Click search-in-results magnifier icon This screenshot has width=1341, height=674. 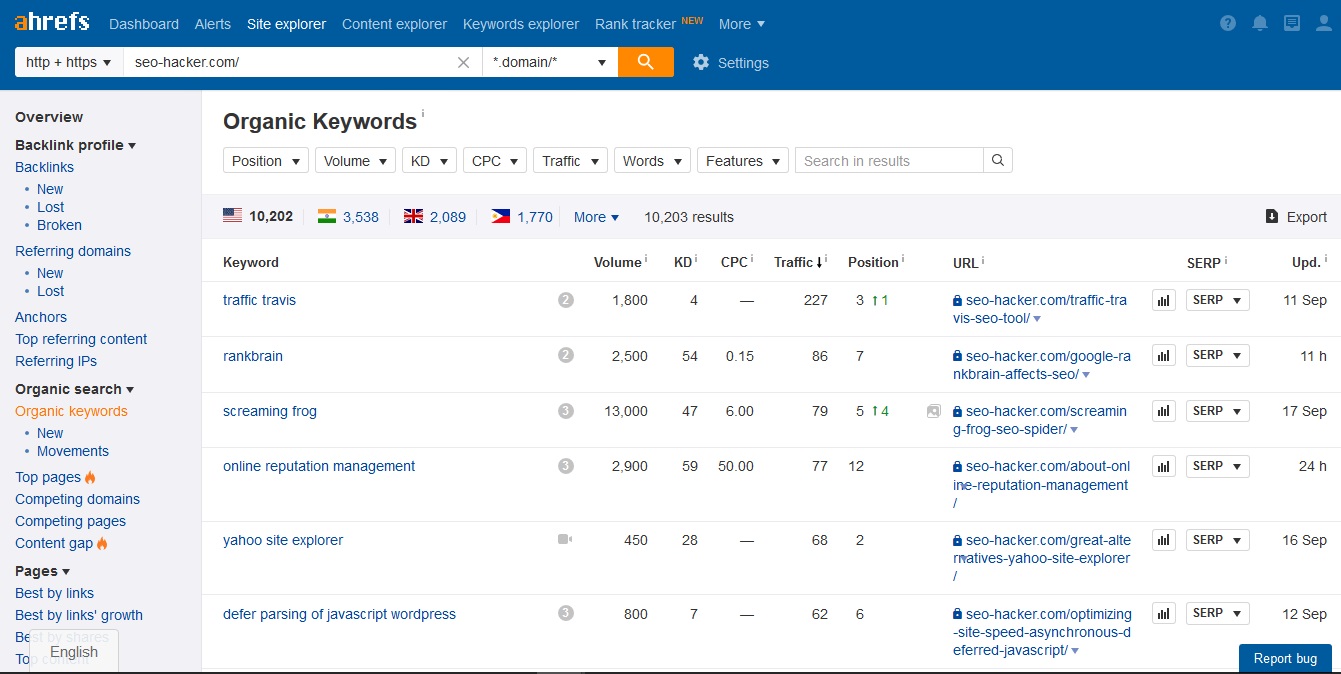(x=997, y=161)
